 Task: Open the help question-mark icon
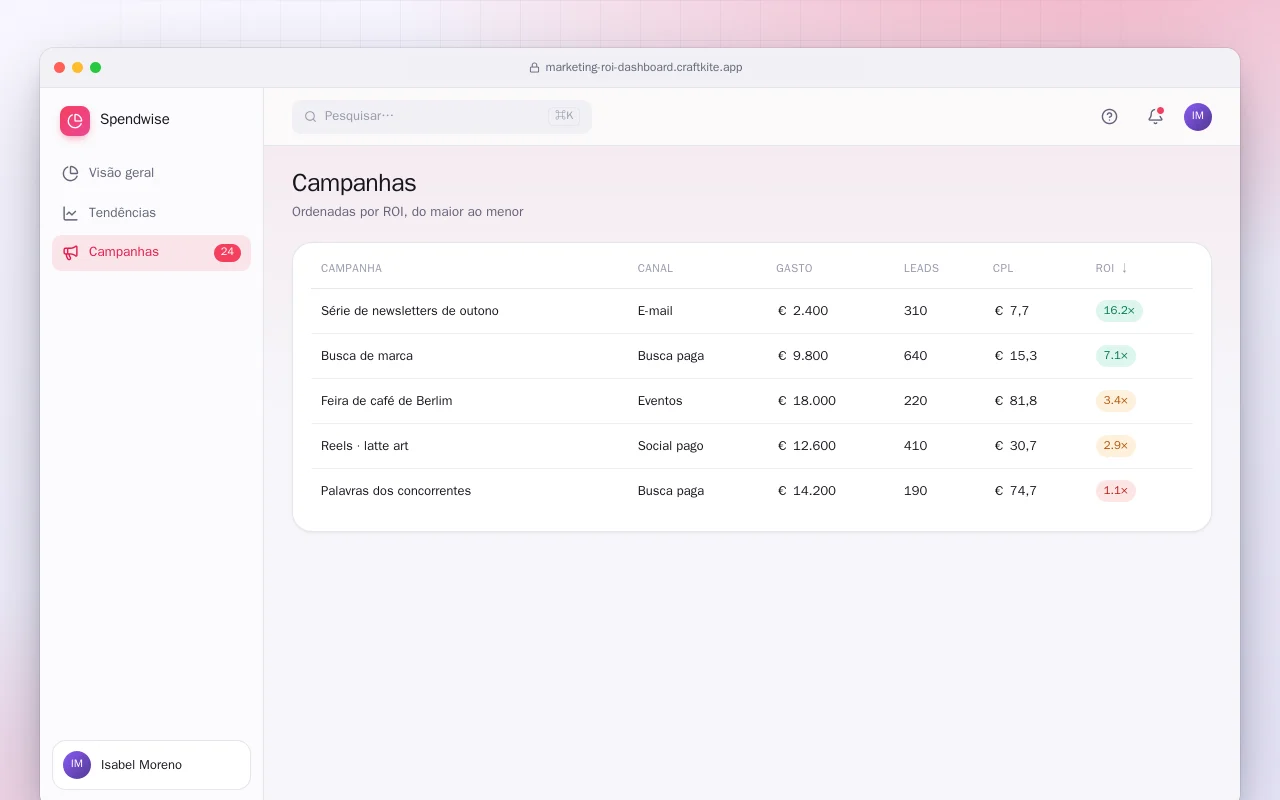[x=1109, y=117]
